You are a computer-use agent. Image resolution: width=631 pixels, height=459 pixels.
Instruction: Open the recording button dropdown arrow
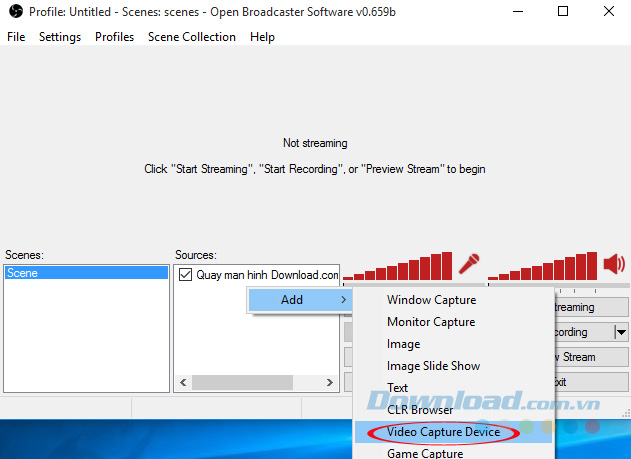(x=621, y=332)
